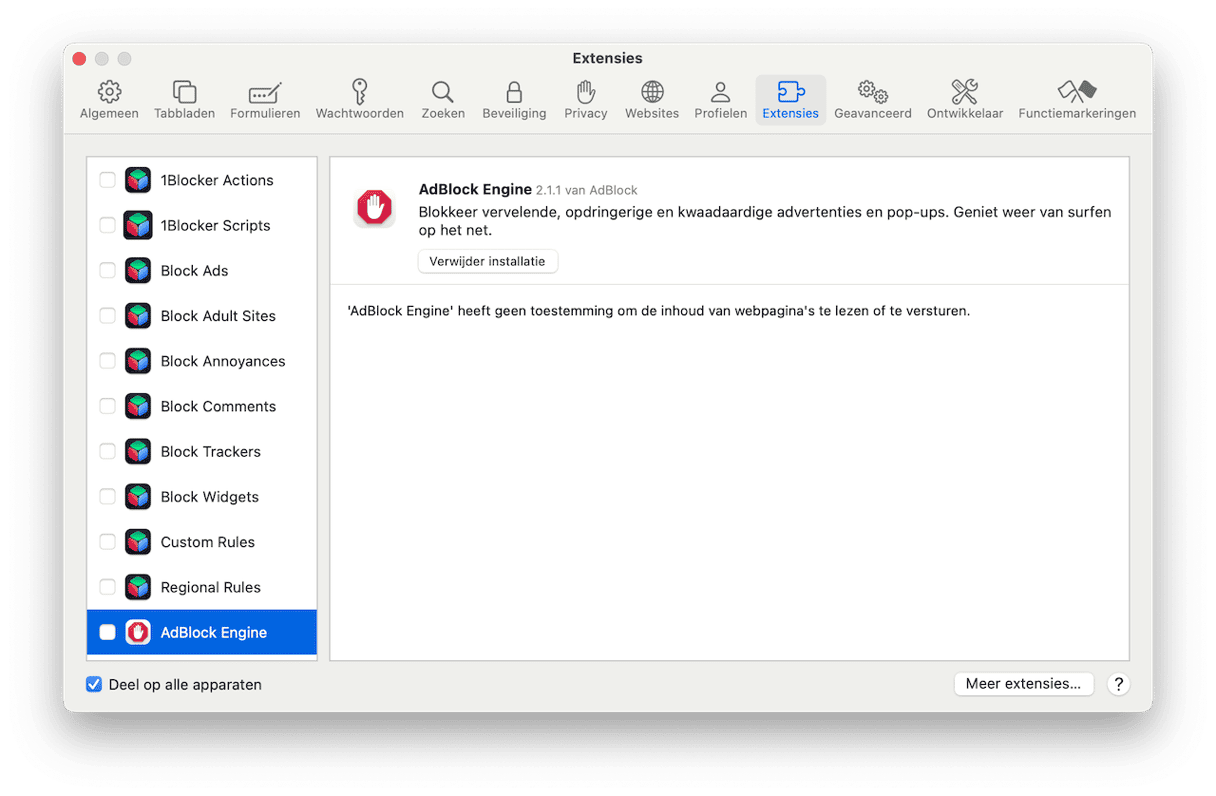The height and width of the screenshot is (796, 1216).
Task: Click the Regional Rules extension icon
Action: (138, 587)
